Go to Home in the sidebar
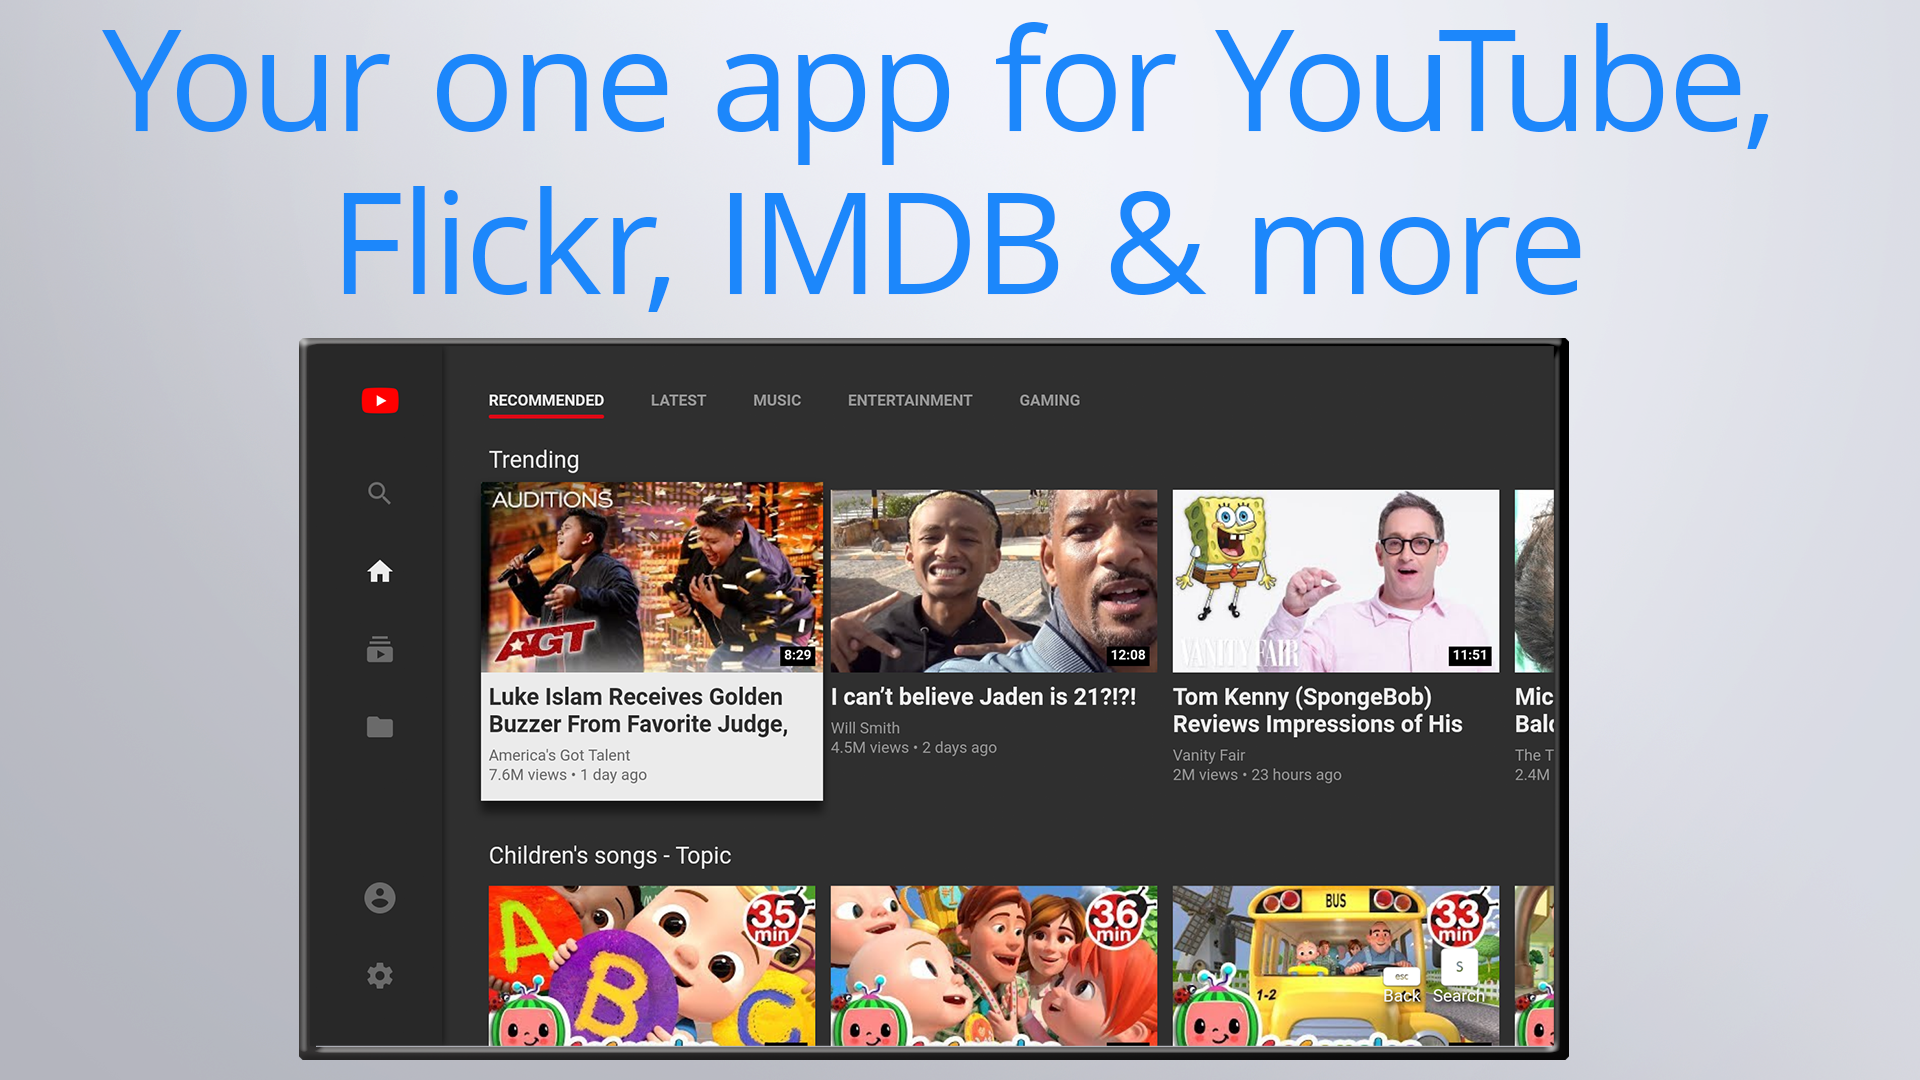Screen dimensions: 1920x1080 pos(379,571)
